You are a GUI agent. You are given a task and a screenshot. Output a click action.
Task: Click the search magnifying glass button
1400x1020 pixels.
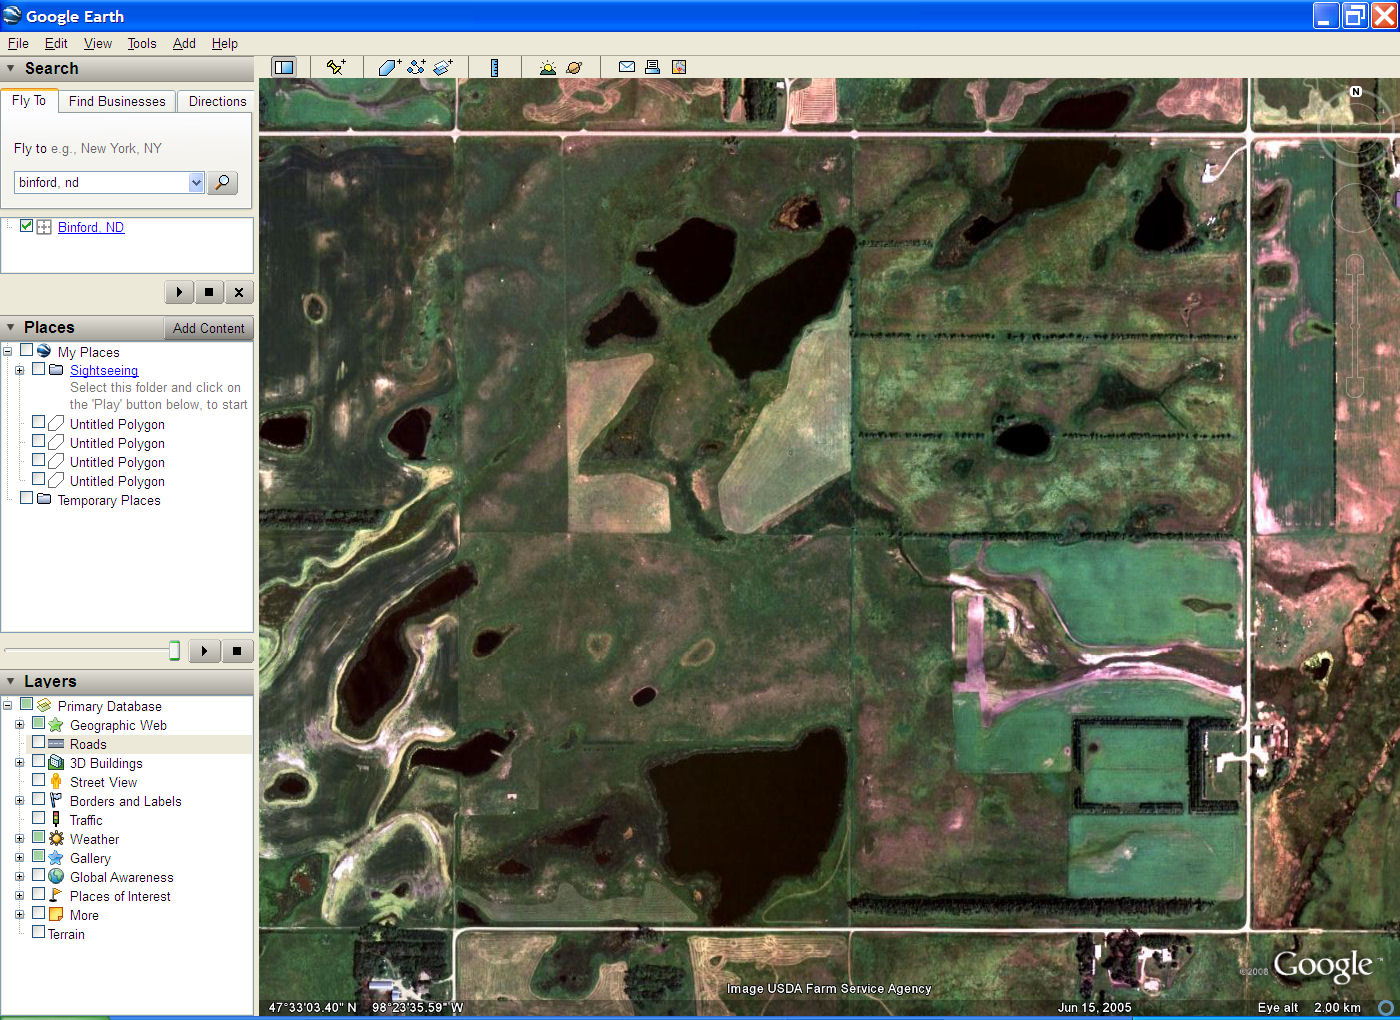point(222,182)
